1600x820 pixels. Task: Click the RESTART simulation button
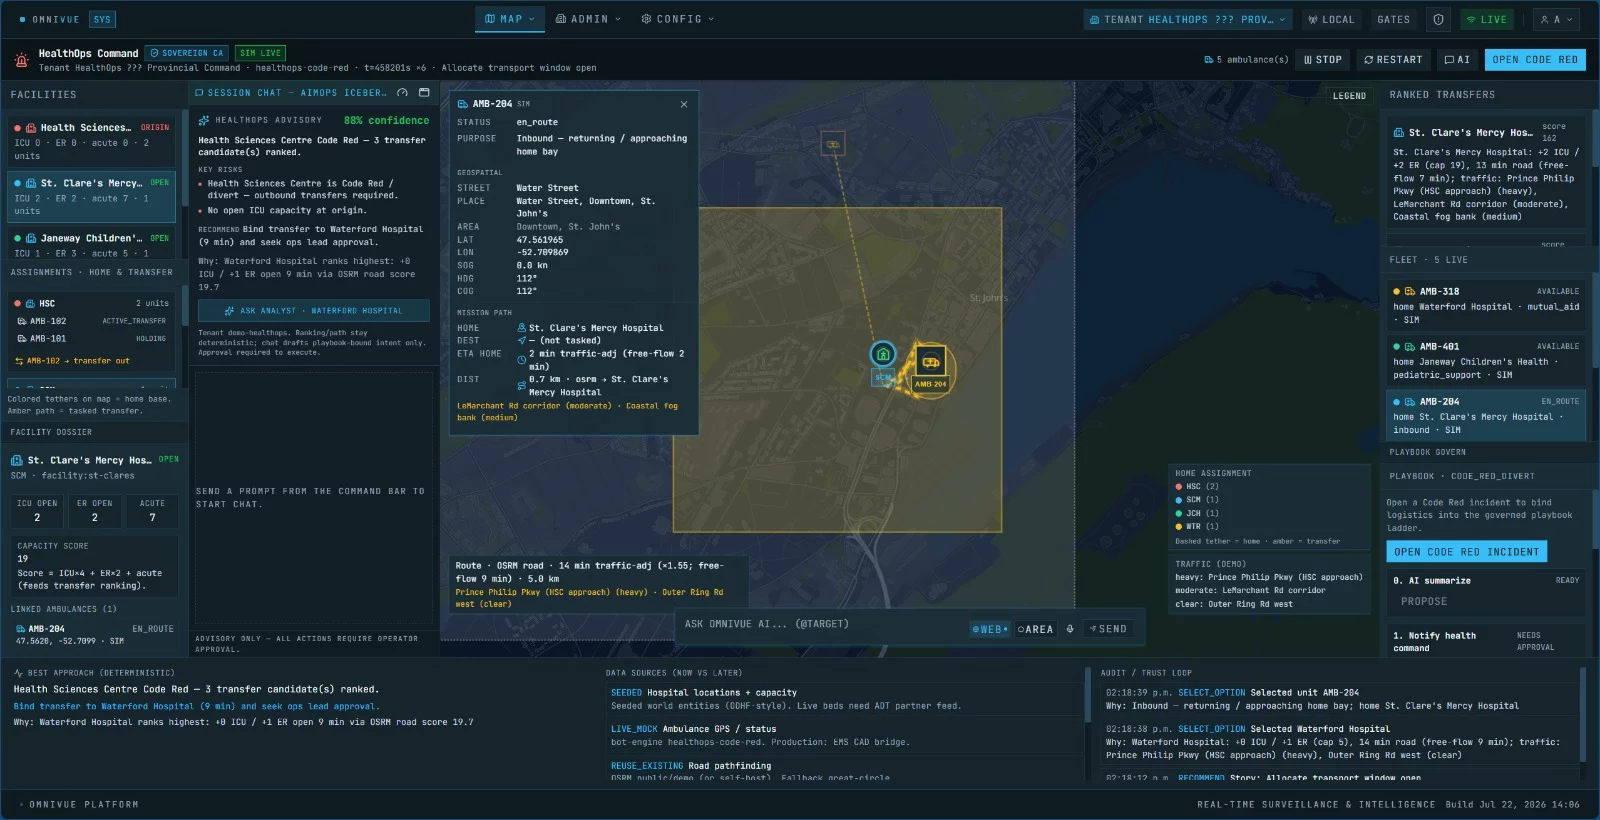pos(1393,60)
